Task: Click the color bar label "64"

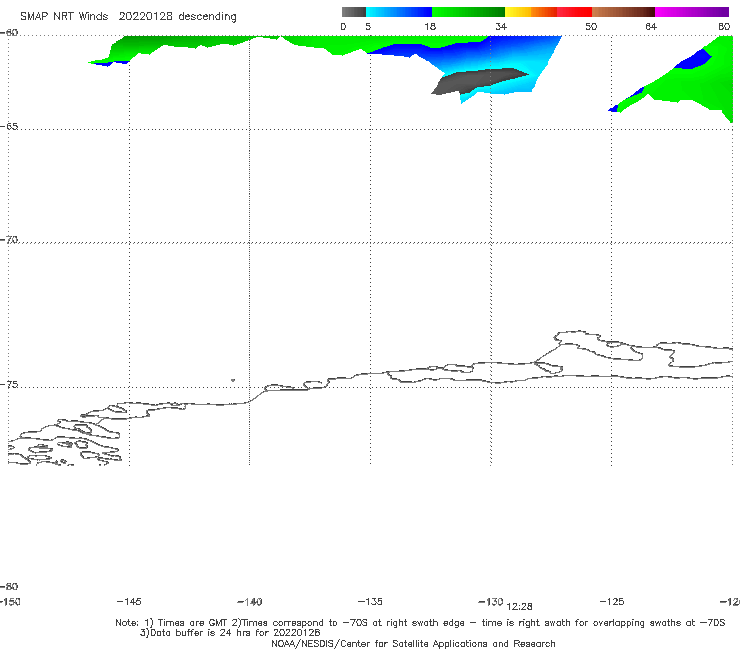Action: 651,26
